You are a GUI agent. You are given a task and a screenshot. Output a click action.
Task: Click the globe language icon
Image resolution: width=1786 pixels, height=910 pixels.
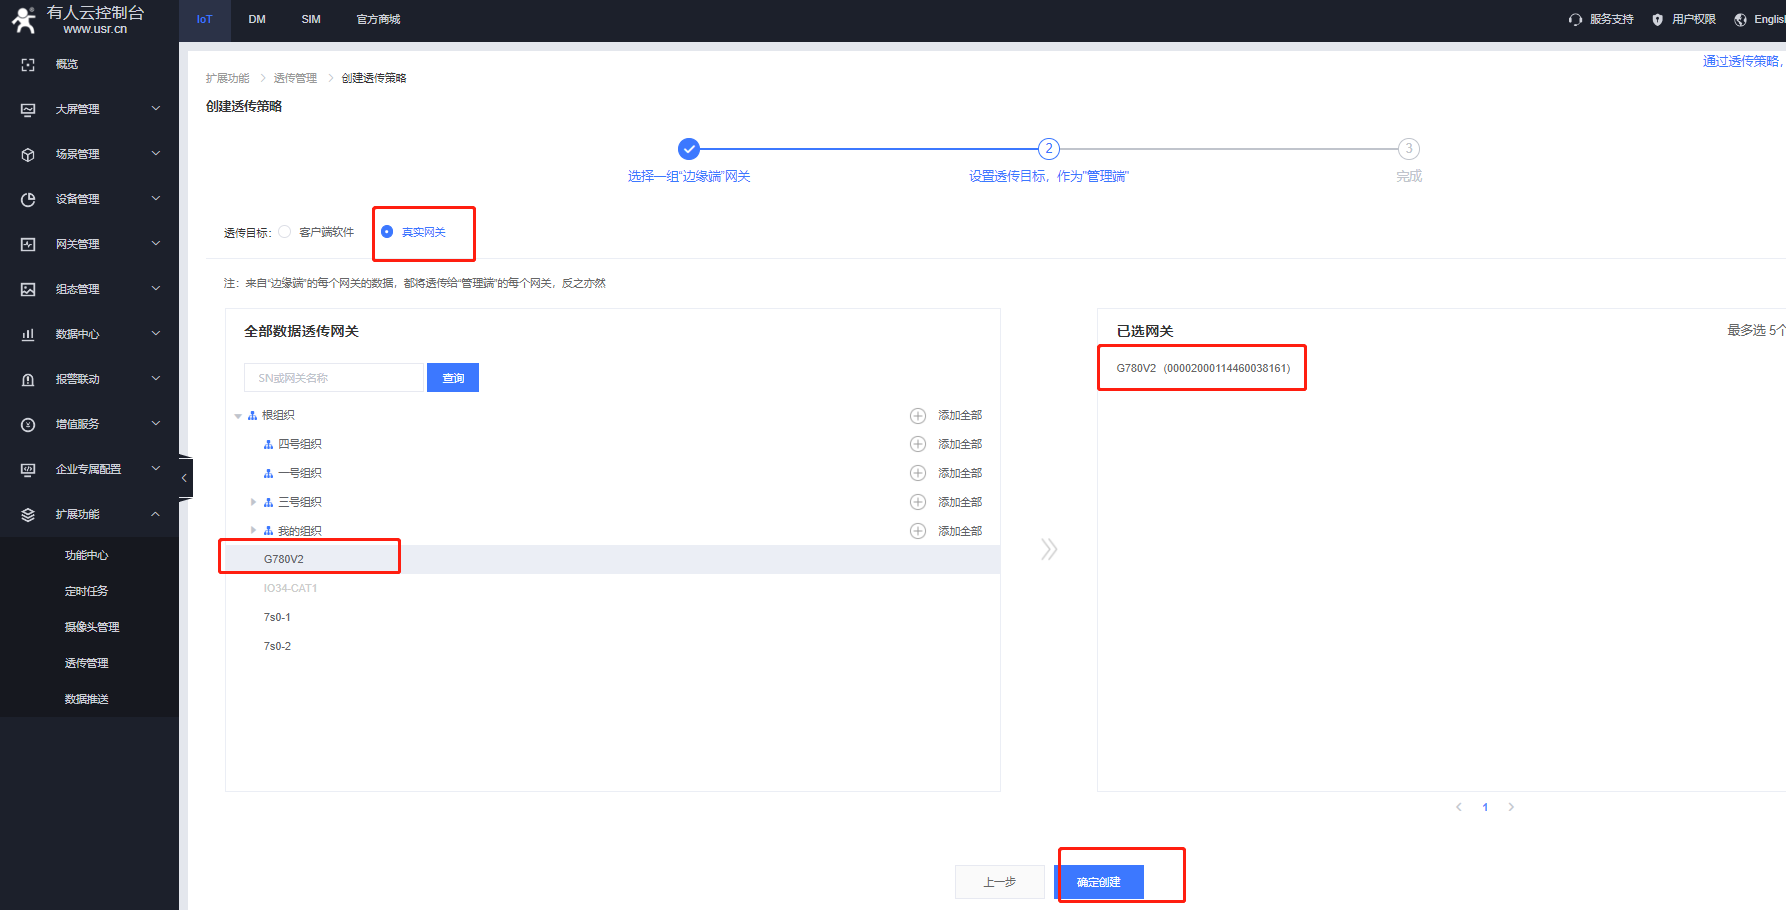pos(1740,20)
